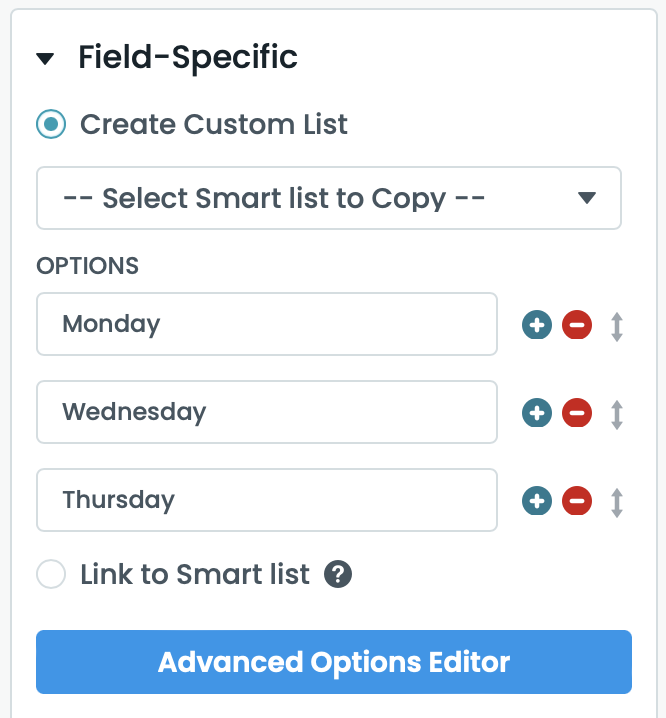666x718 pixels.
Task: Delete the Thursday option
Action: [x=577, y=501]
